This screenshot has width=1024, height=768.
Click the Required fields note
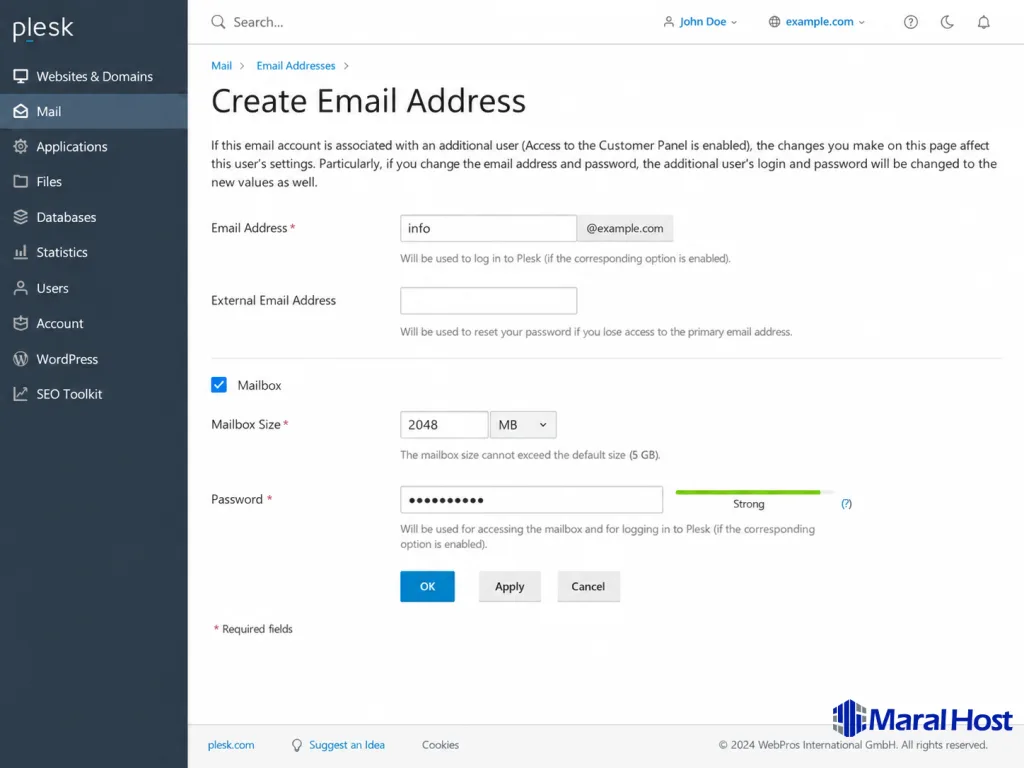[253, 629]
